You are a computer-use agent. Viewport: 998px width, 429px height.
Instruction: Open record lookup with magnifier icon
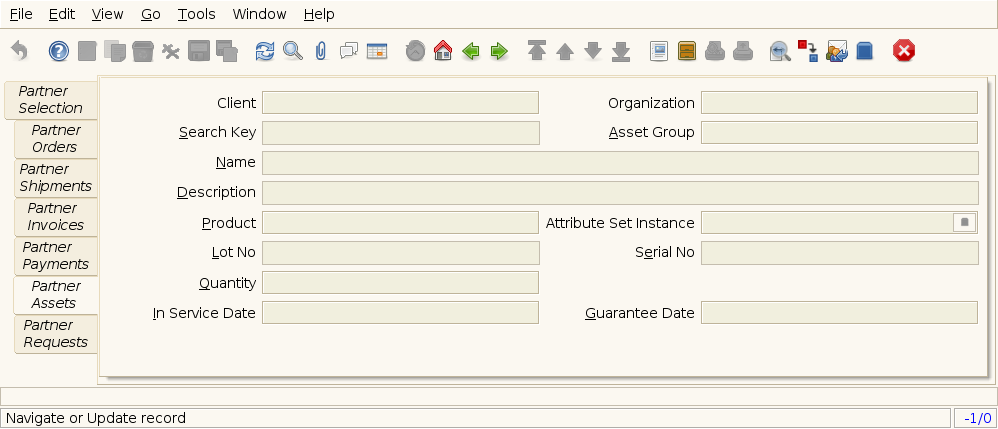click(292, 51)
